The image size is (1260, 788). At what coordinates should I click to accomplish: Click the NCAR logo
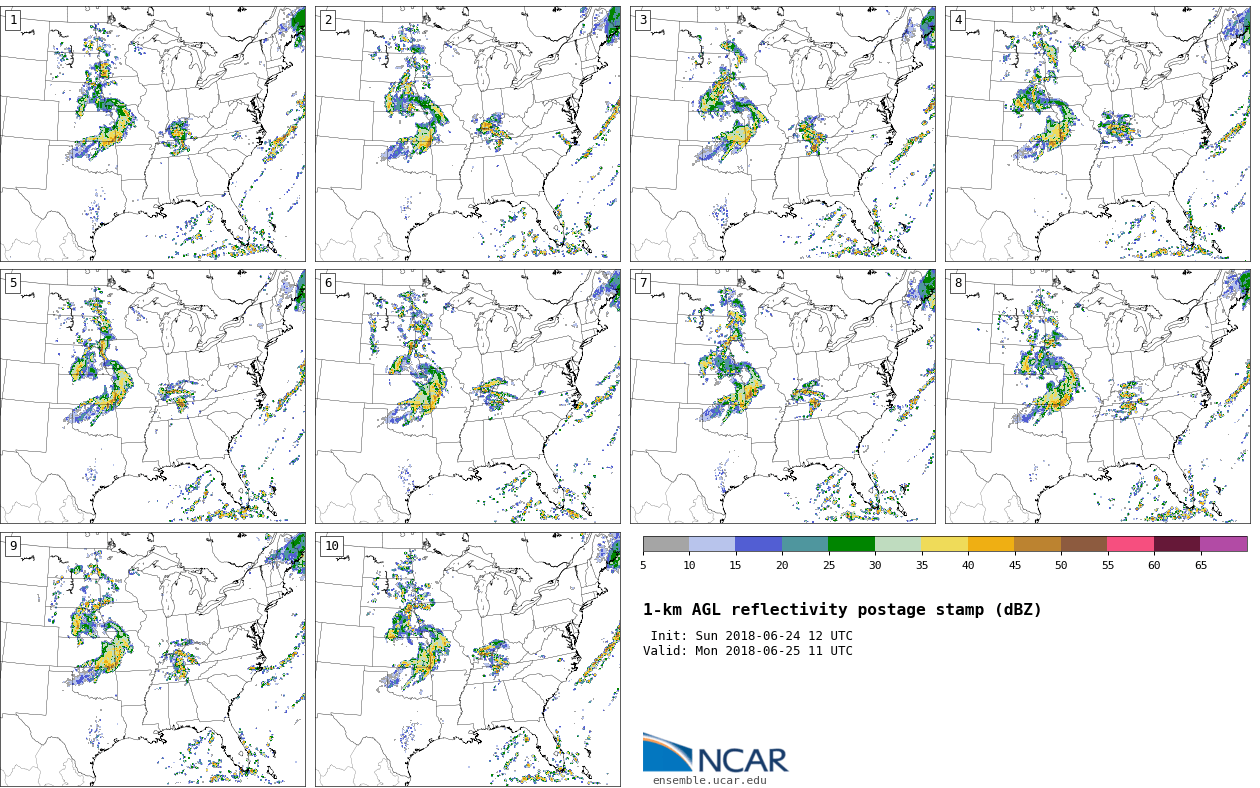tap(715, 754)
